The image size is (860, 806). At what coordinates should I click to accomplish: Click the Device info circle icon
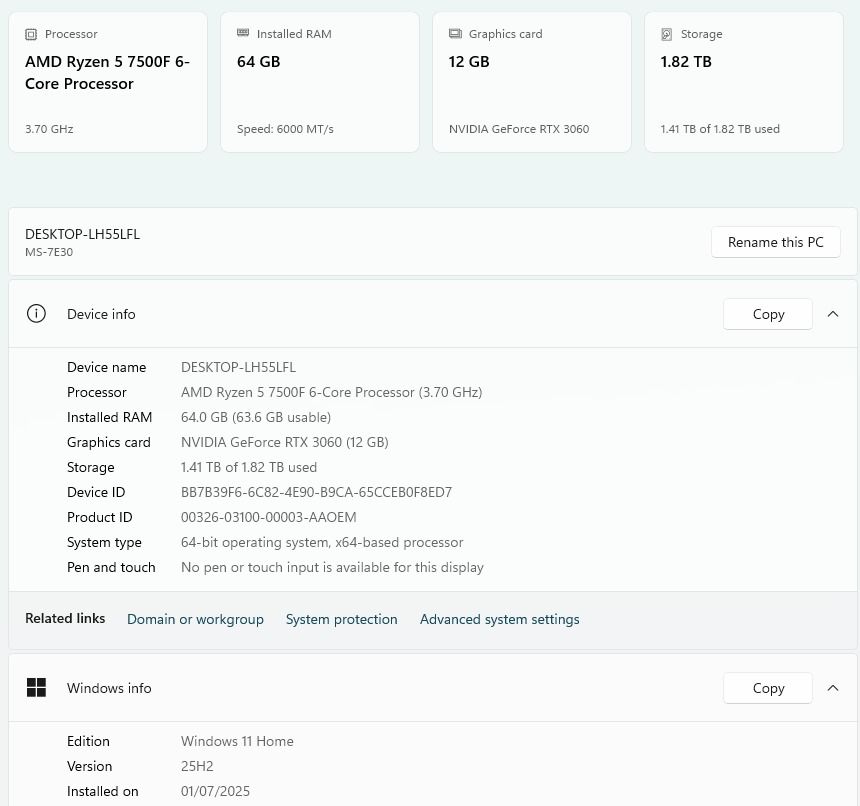(x=36, y=314)
